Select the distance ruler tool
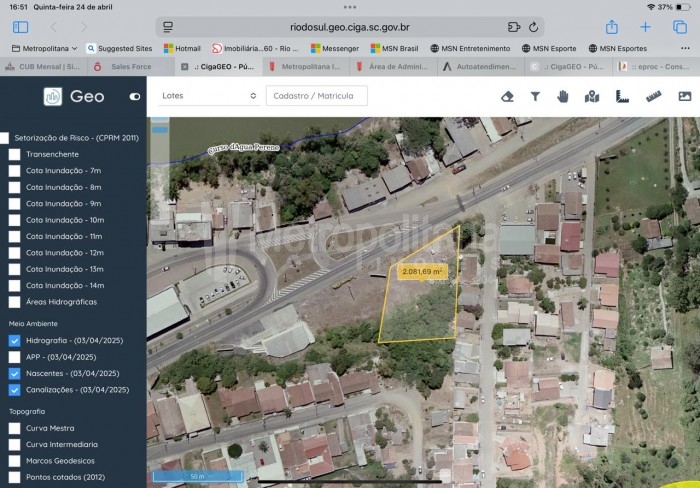This screenshot has height=488, width=700. [654, 96]
